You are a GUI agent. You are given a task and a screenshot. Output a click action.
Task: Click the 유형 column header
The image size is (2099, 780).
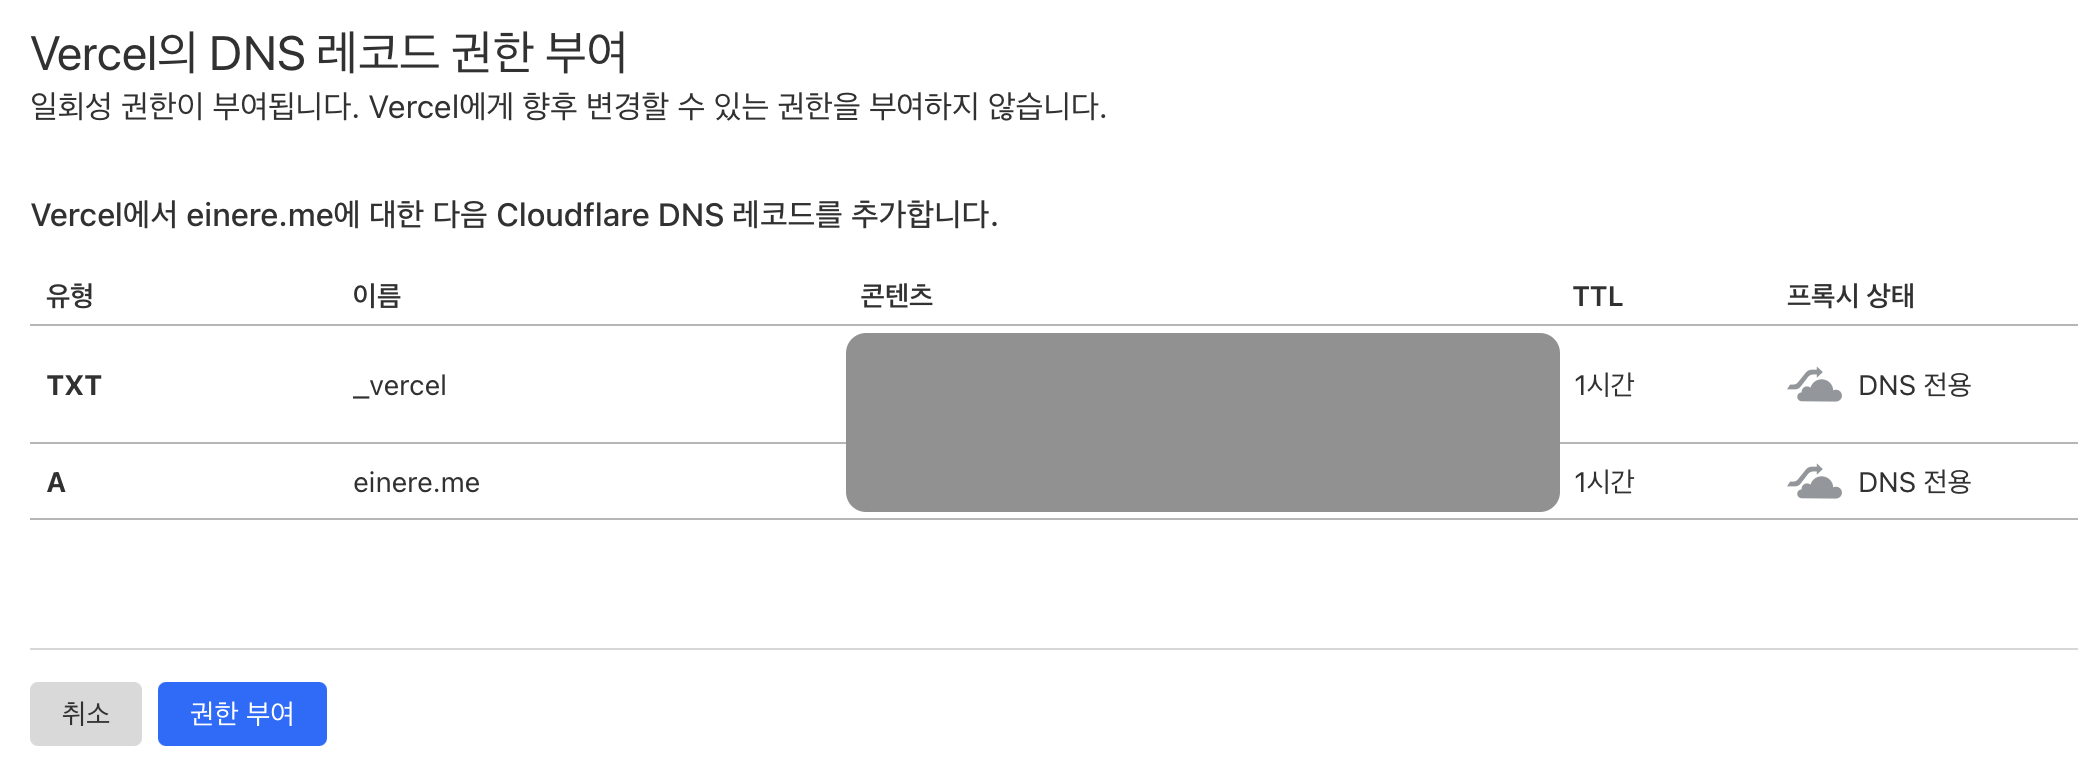click(x=68, y=296)
